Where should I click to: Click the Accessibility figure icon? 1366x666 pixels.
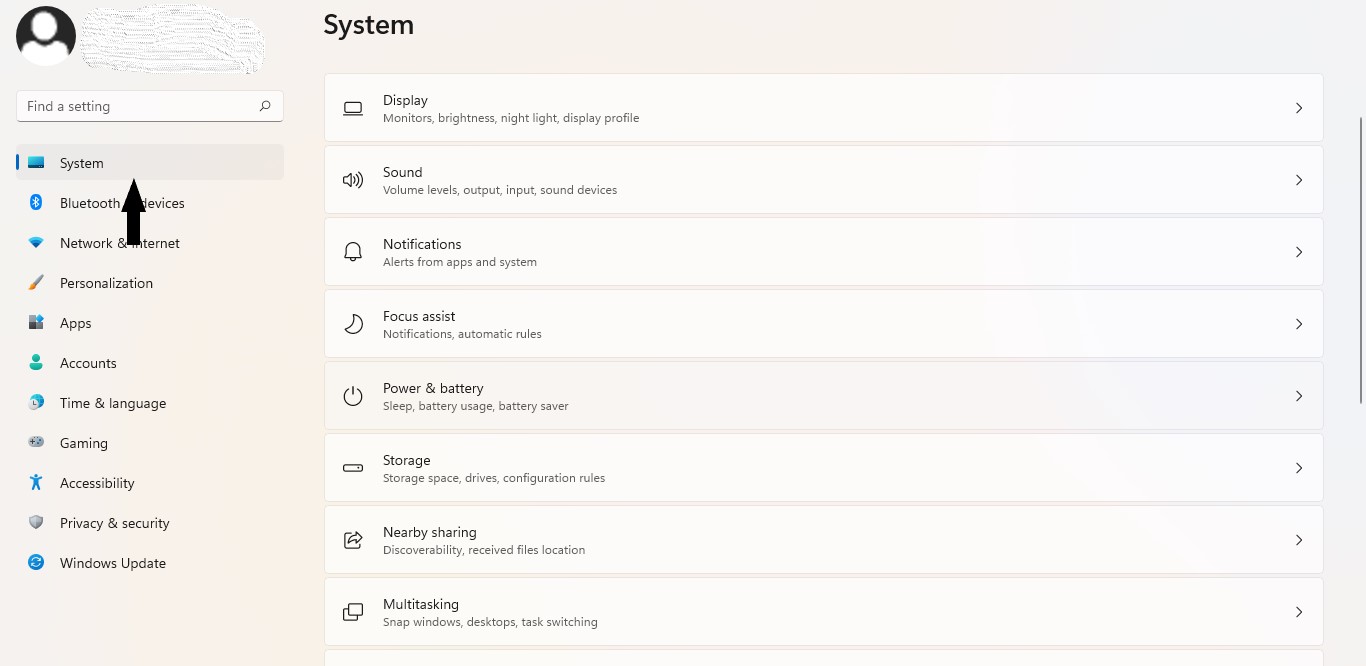pos(36,482)
